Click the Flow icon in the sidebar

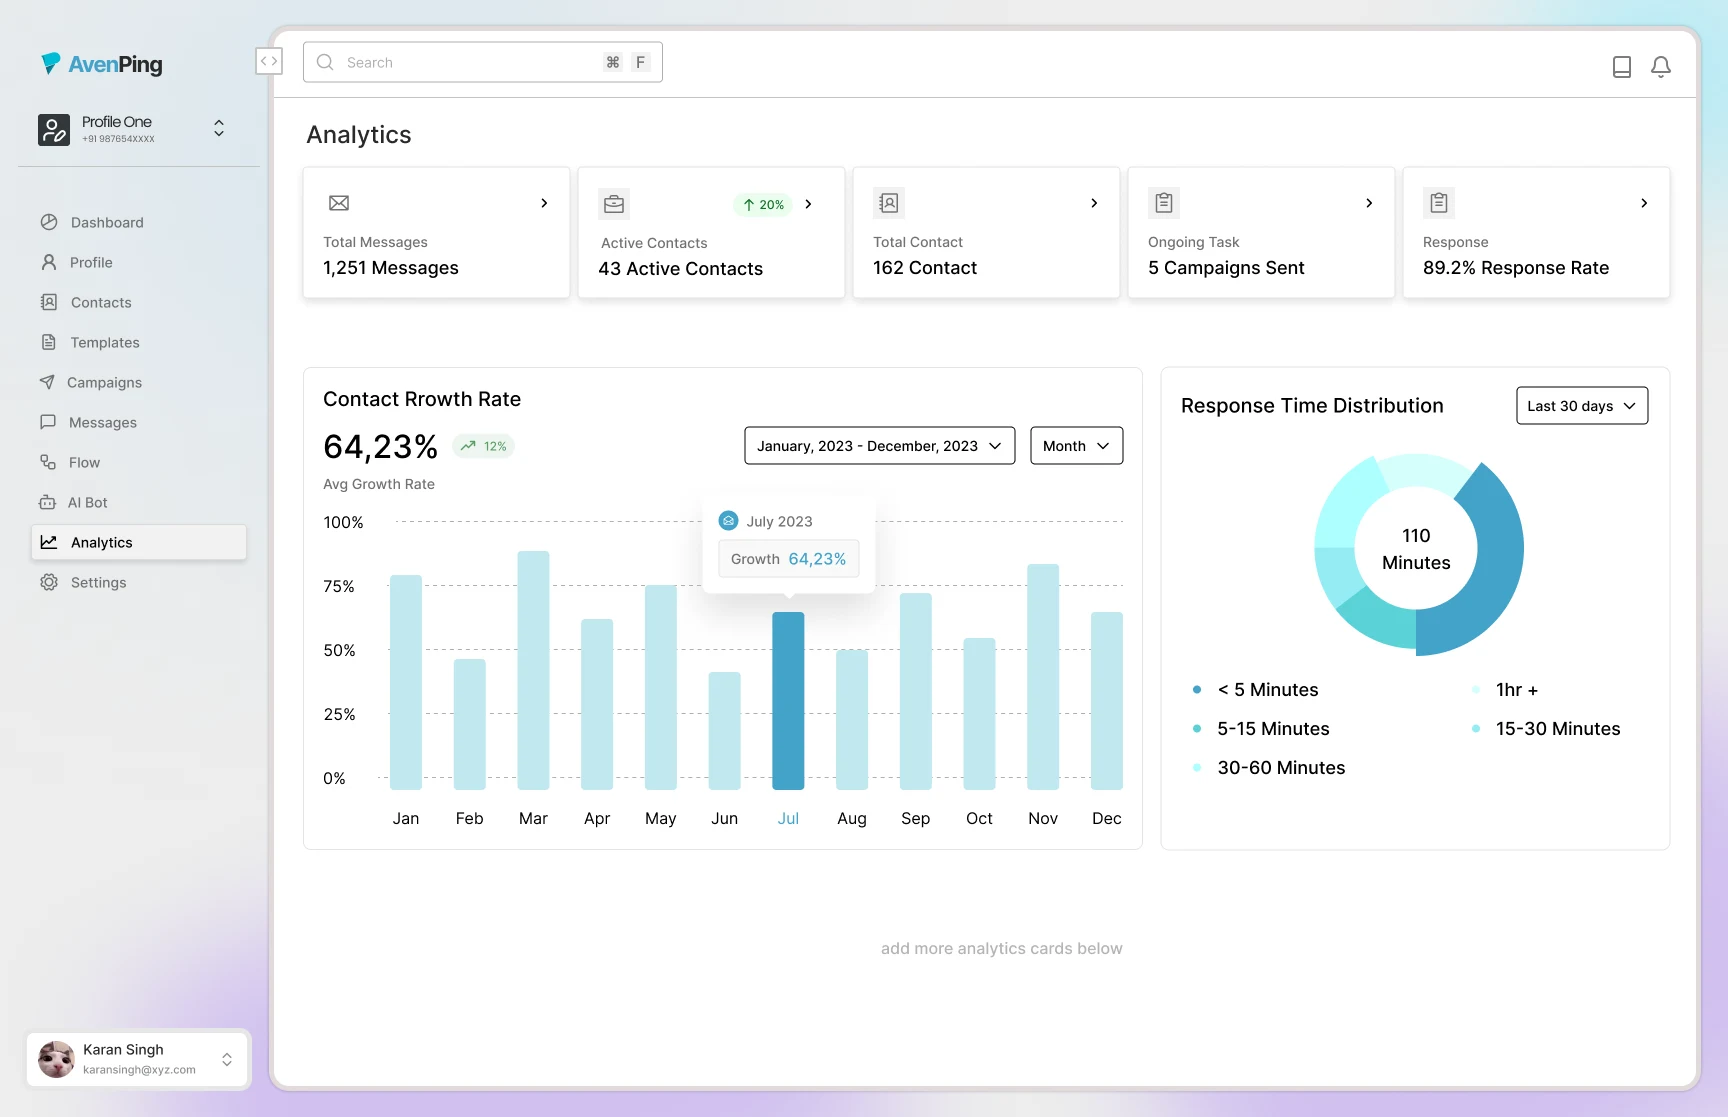(47, 462)
